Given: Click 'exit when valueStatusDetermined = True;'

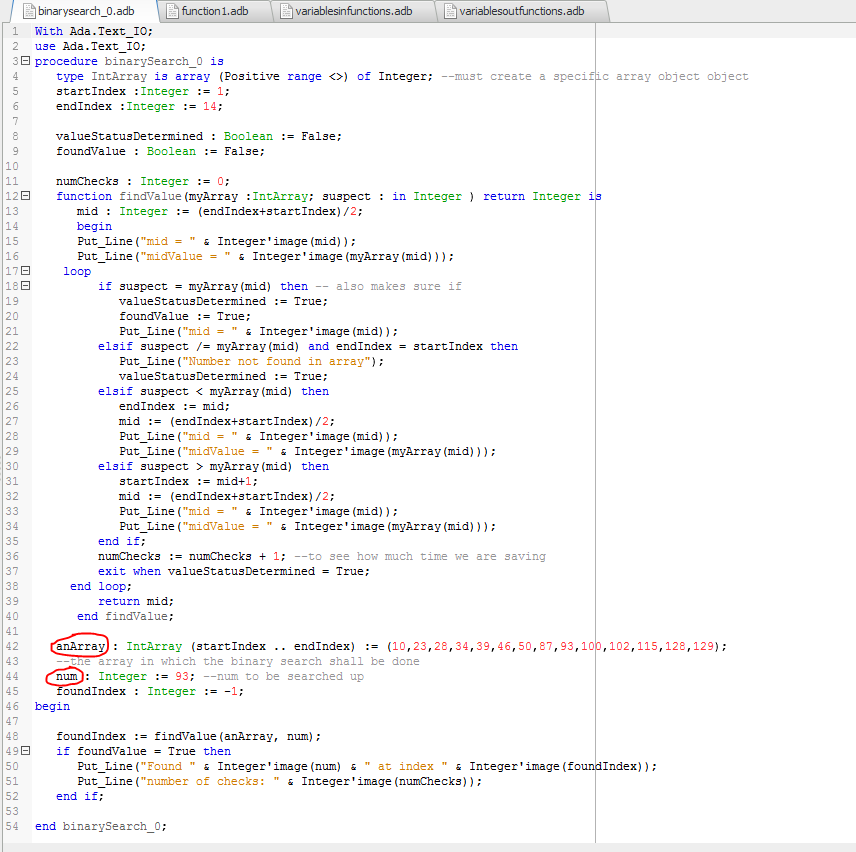Looking at the screenshot, I should coord(234,571).
